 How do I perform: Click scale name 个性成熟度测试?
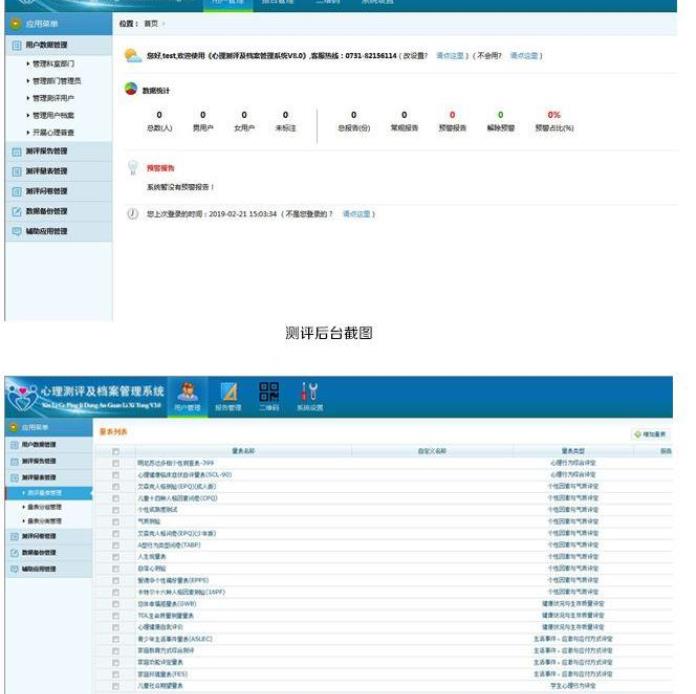click(x=158, y=510)
